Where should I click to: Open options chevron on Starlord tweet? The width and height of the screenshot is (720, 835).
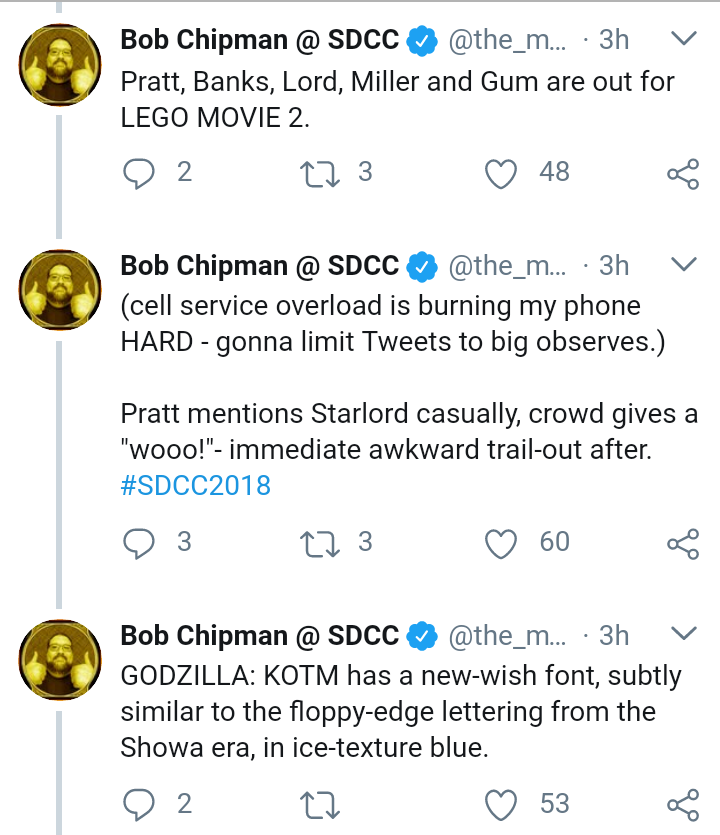click(684, 264)
